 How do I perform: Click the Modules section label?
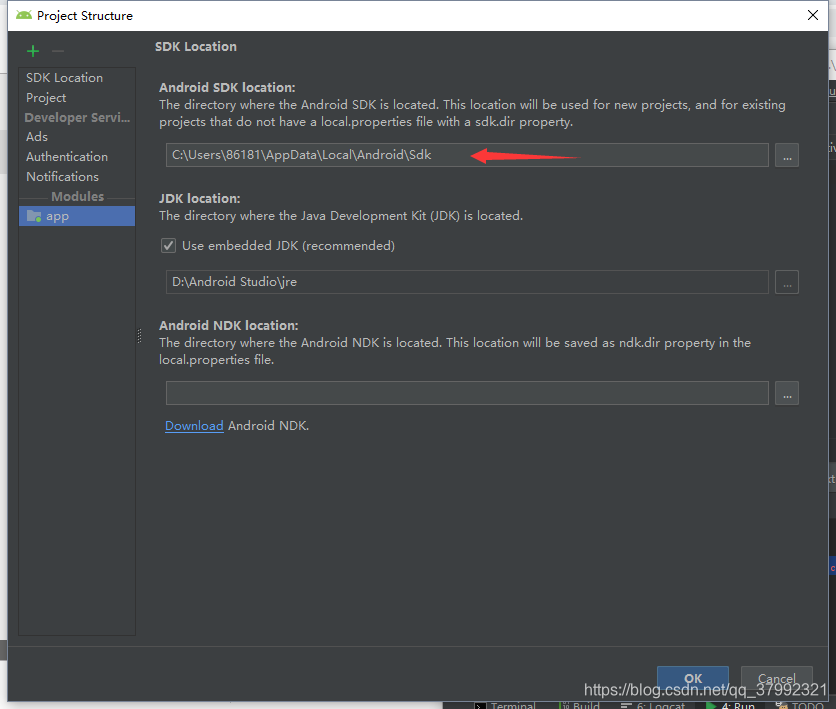pyautogui.click(x=78, y=196)
